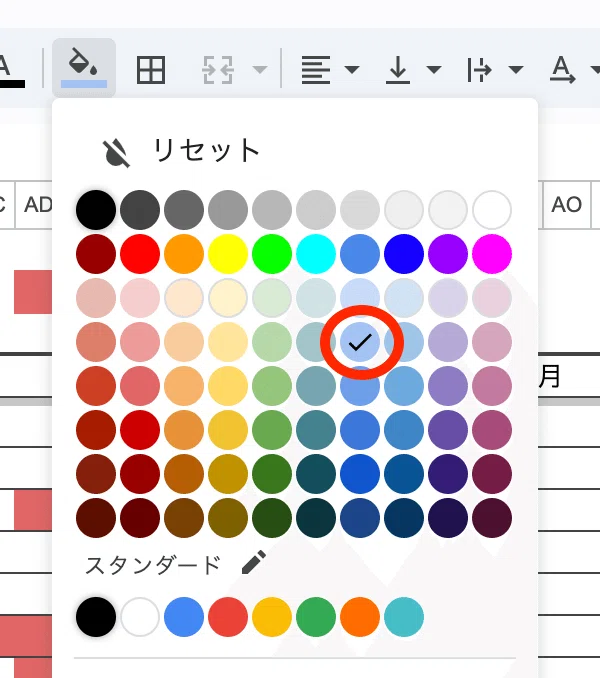Choose the standard green swatch in スタンダード row
The width and height of the screenshot is (600, 678).
(x=316, y=617)
